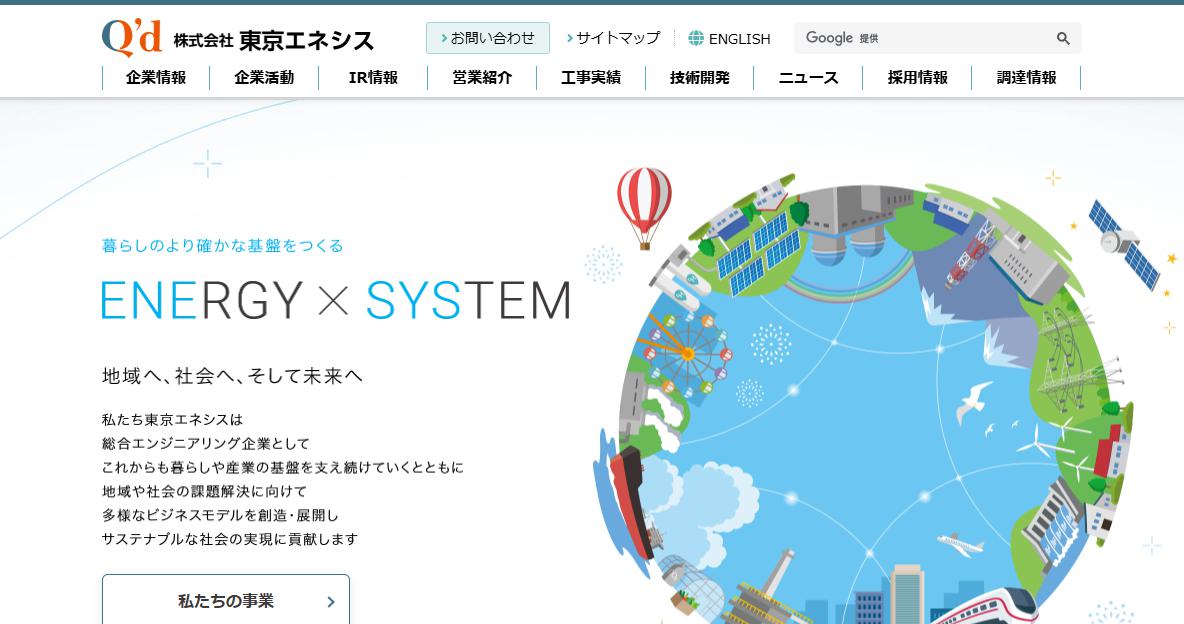Open the お問い合わせ contact button
Viewport: 1184px width, 624px height.
point(488,38)
